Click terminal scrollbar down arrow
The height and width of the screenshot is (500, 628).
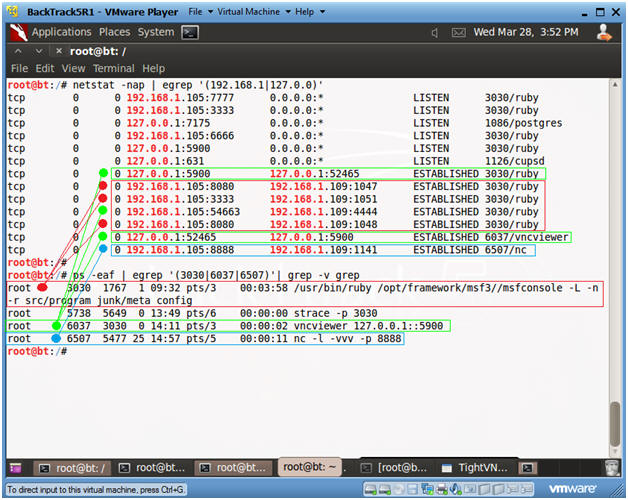pyautogui.click(x=615, y=451)
